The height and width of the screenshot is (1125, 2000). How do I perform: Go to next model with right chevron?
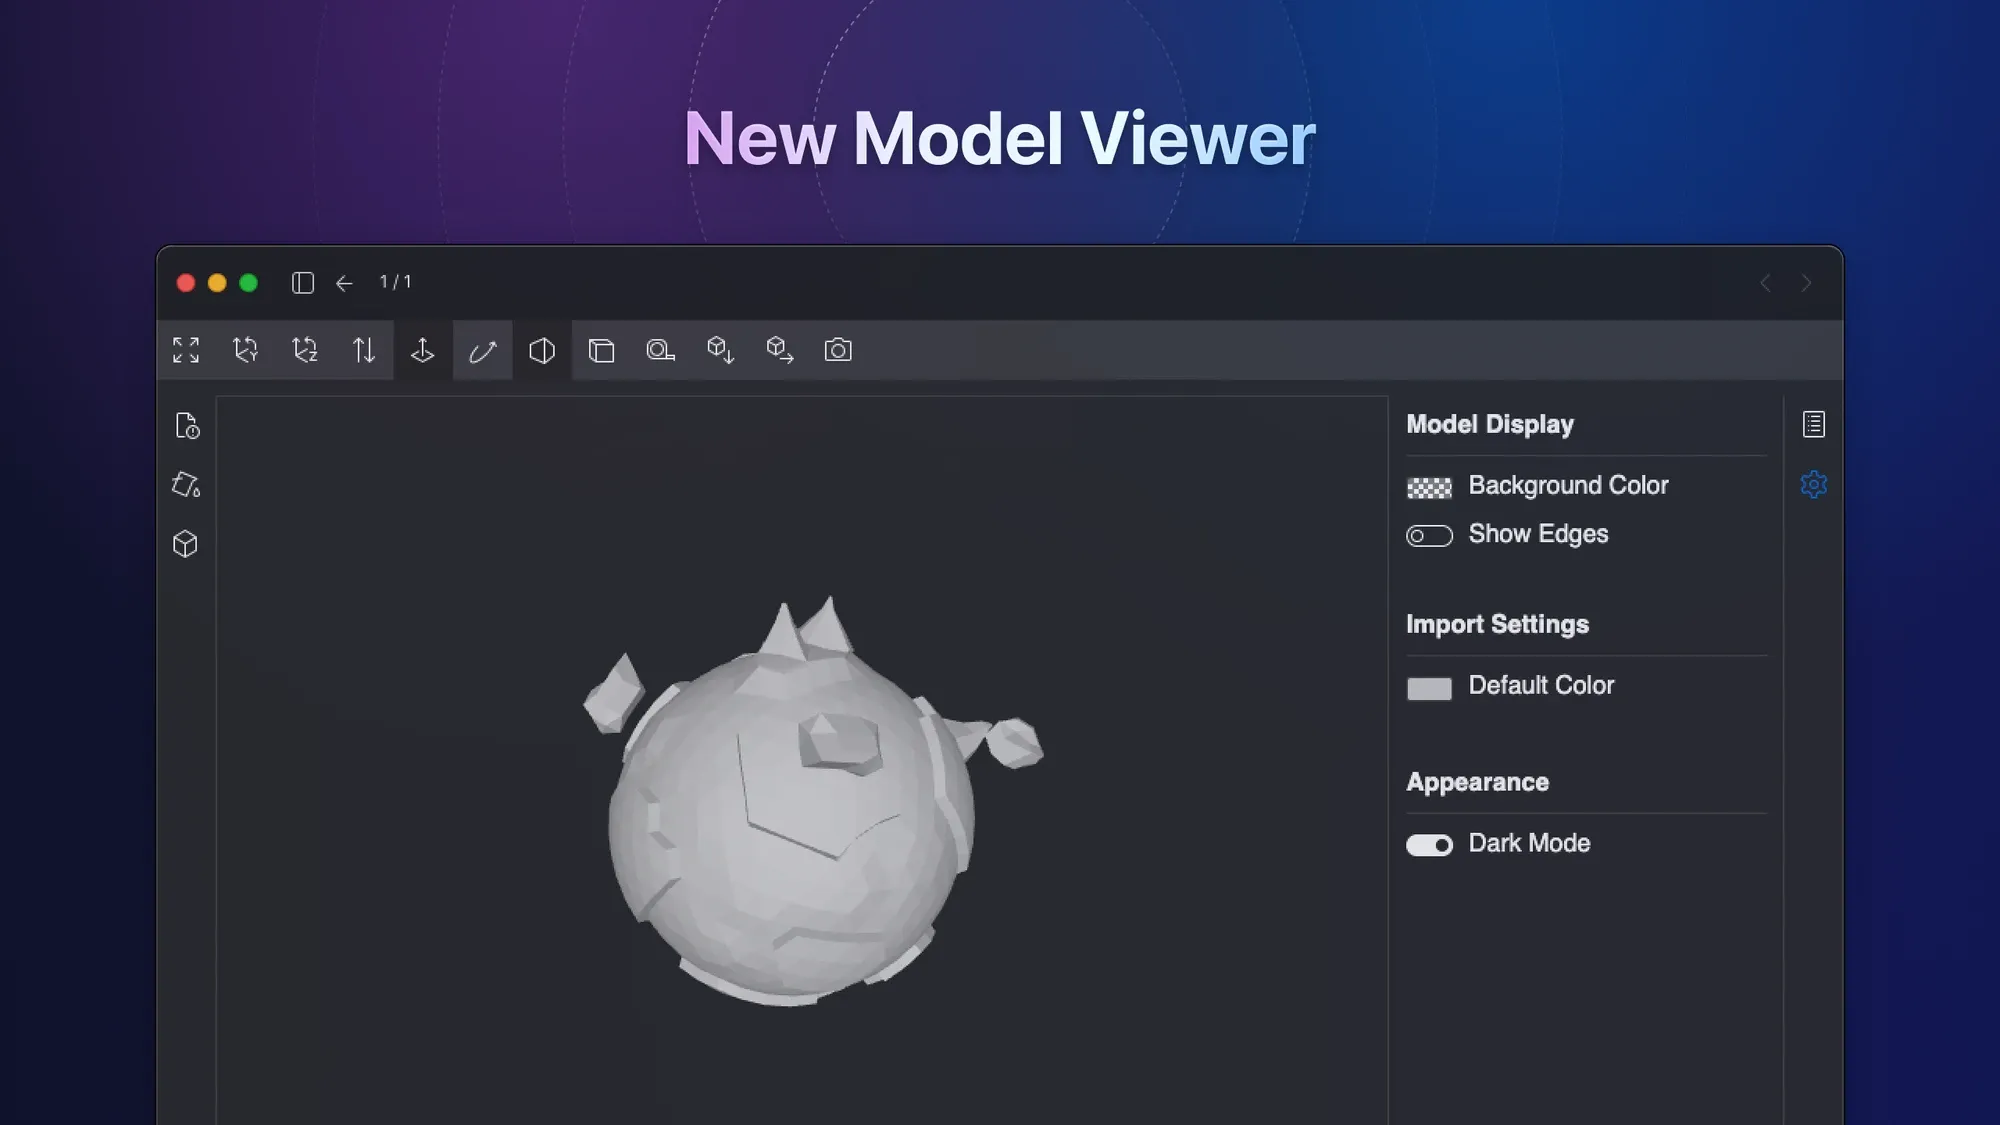[x=1806, y=283]
